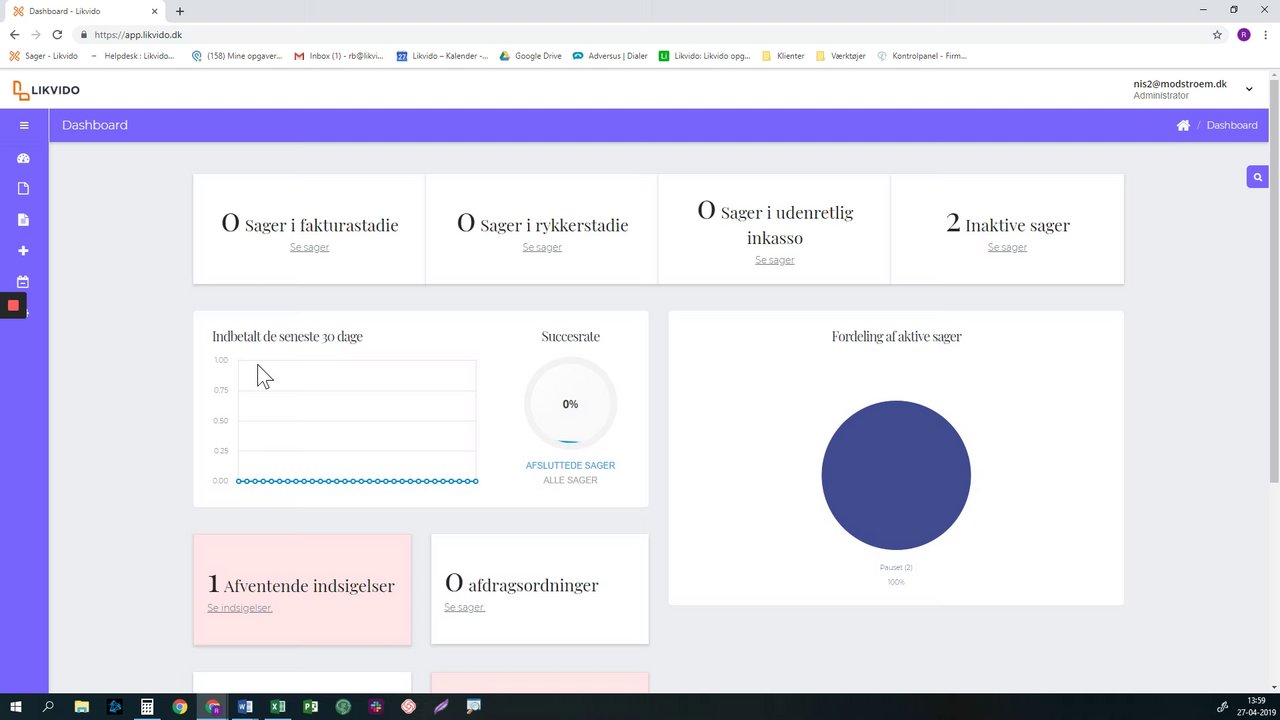
Task: Open File Explorer from taskbar
Action: tap(82, 706)
